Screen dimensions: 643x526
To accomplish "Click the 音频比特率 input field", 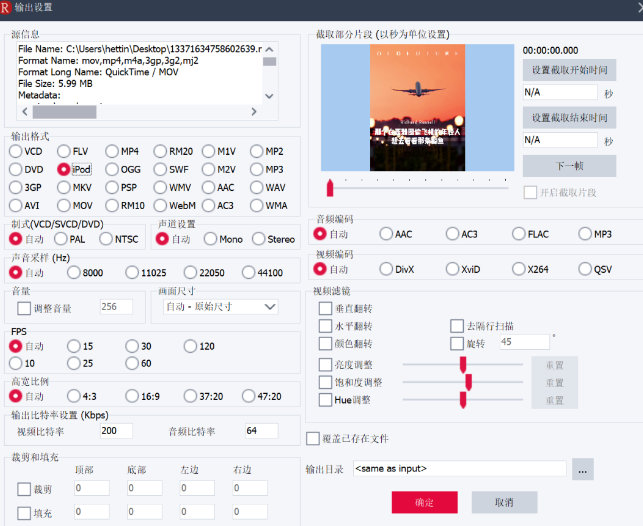I will click(262, 431).
